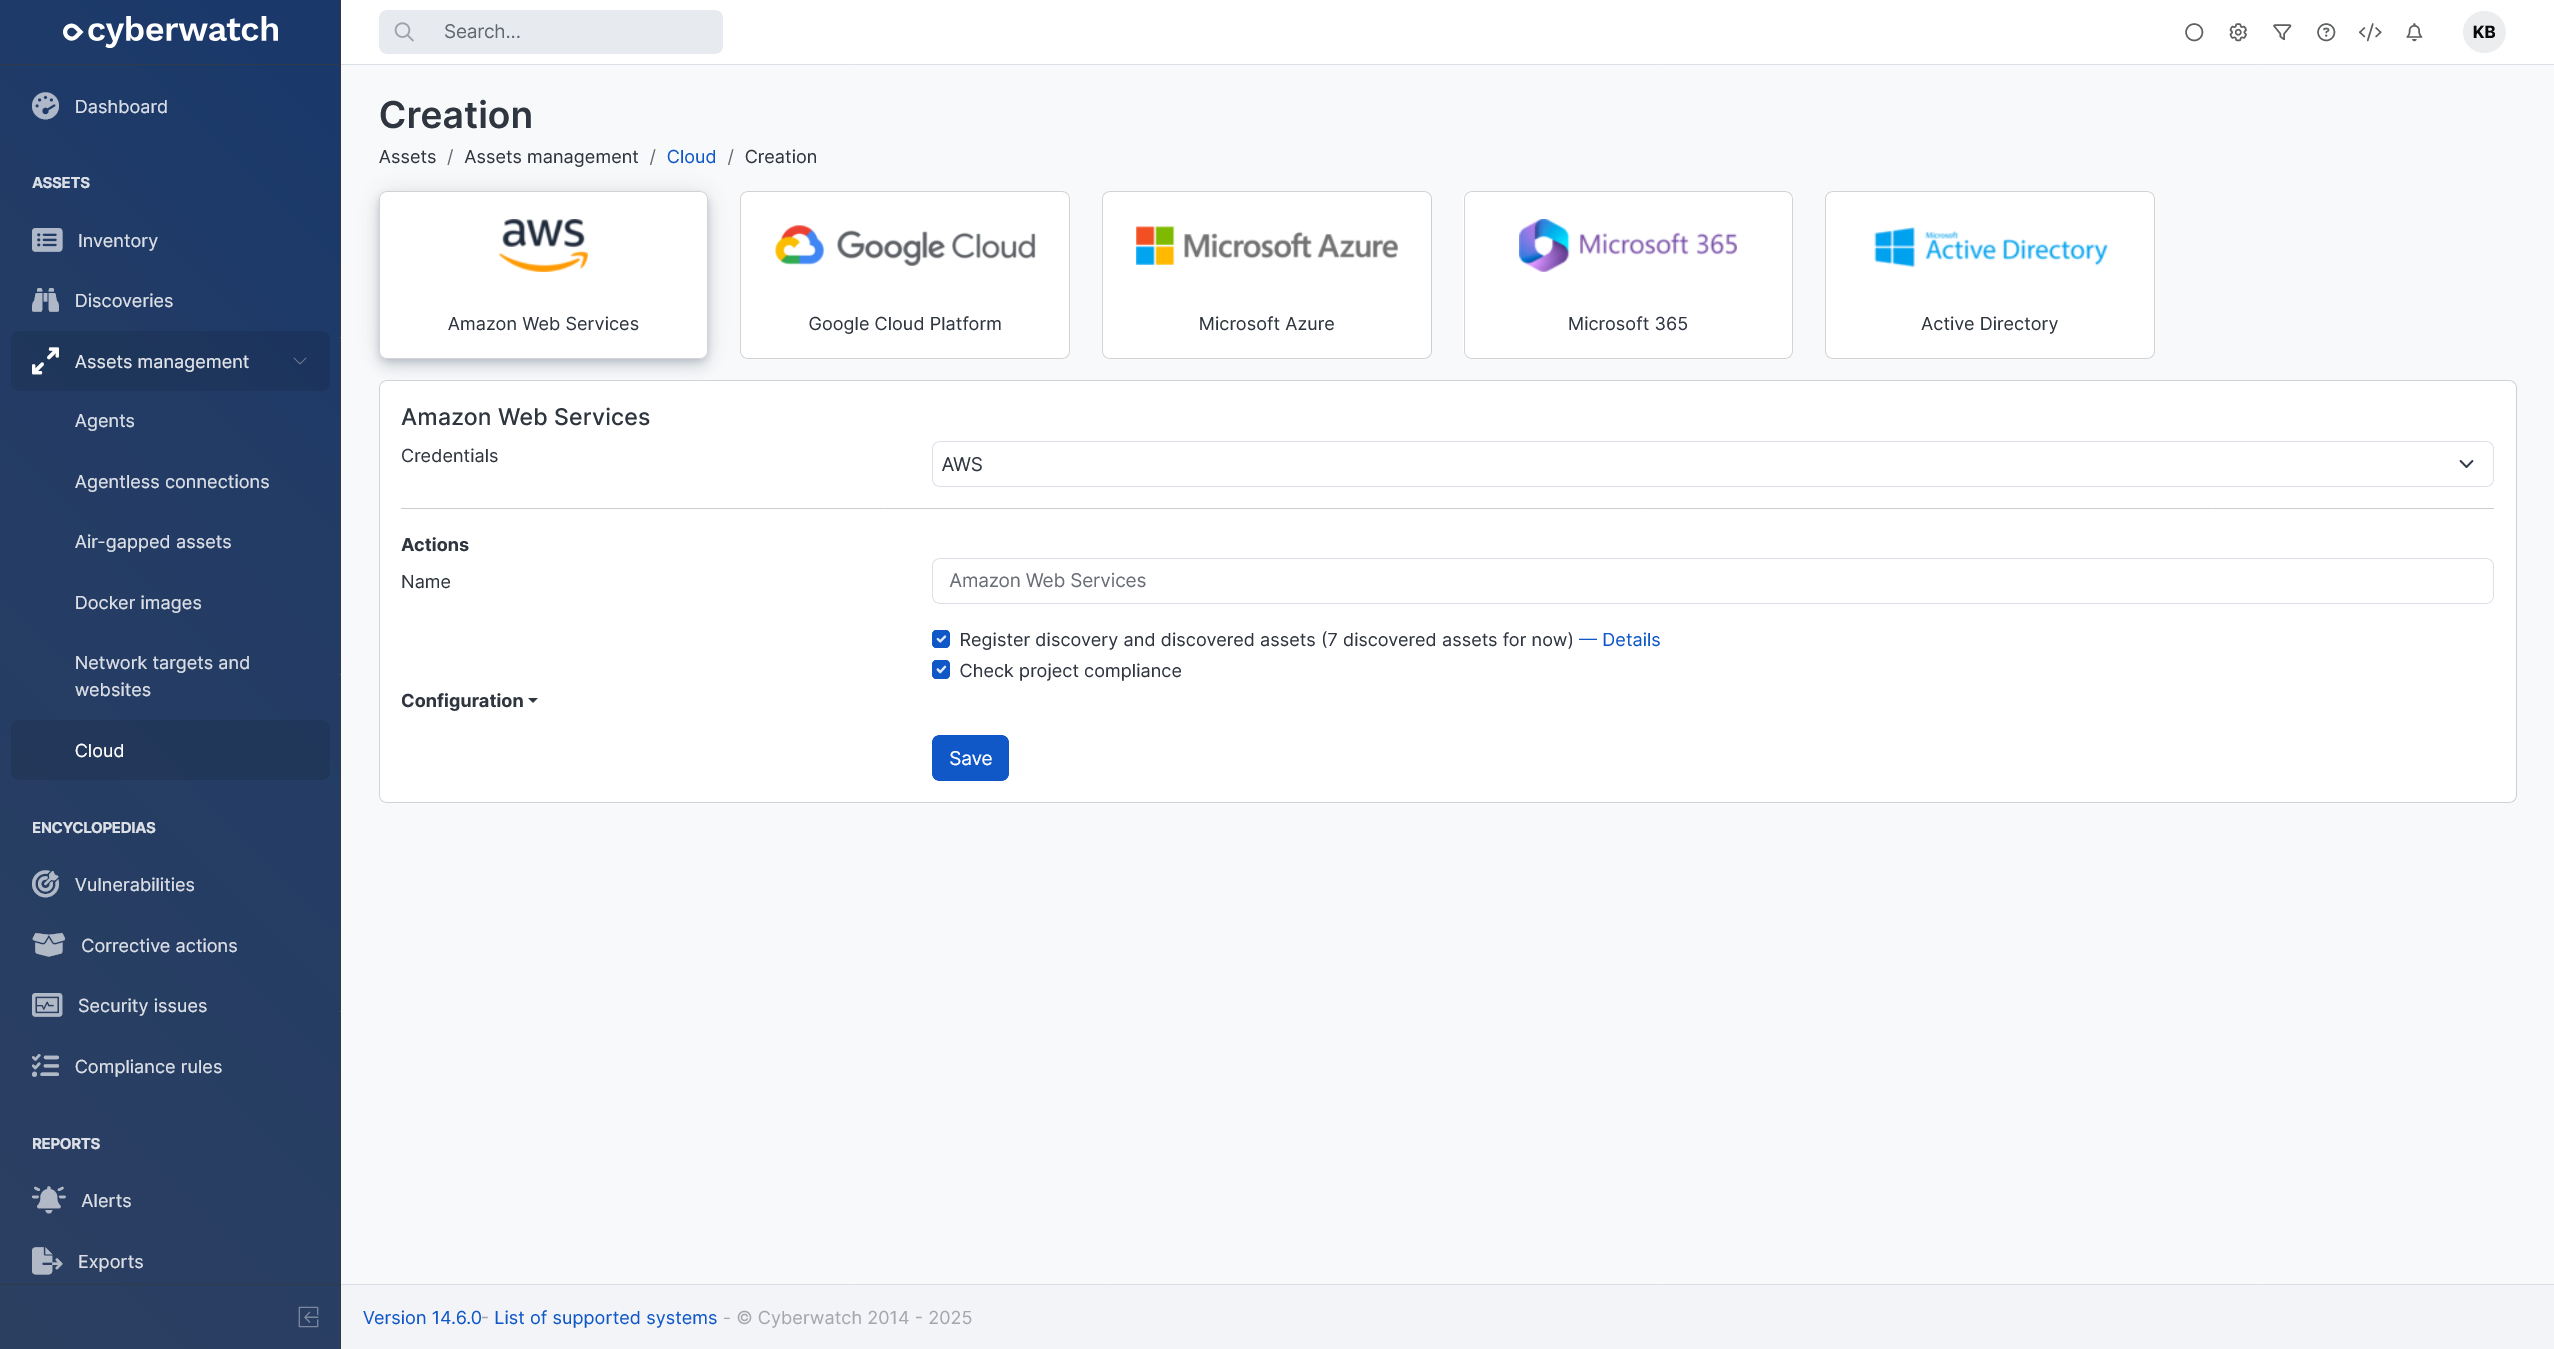Viewport: 2554px width, 1349px height.
Task: Collapse the sidebar with bottom arrow icon
Action: [x=309, y=1317]
